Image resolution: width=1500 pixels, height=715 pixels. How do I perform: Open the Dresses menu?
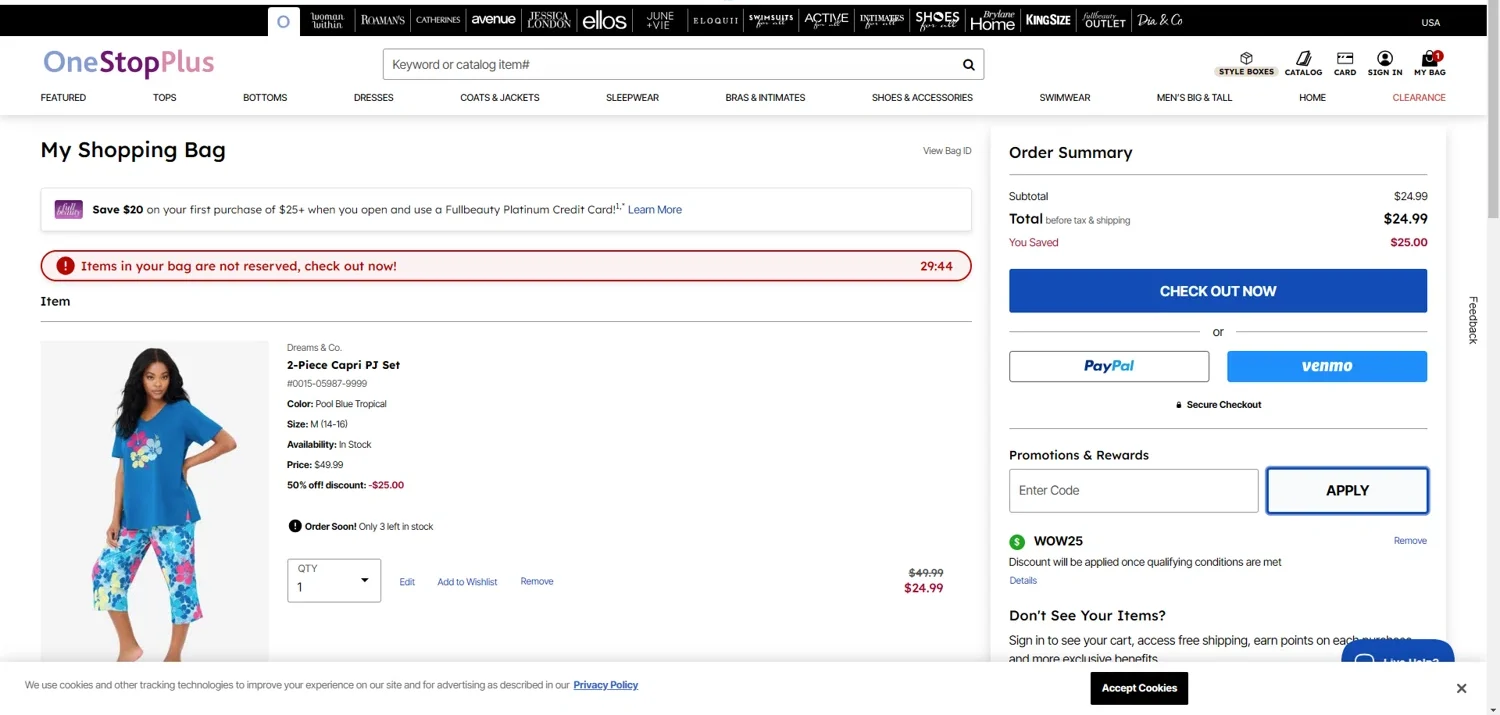(374, 98)
